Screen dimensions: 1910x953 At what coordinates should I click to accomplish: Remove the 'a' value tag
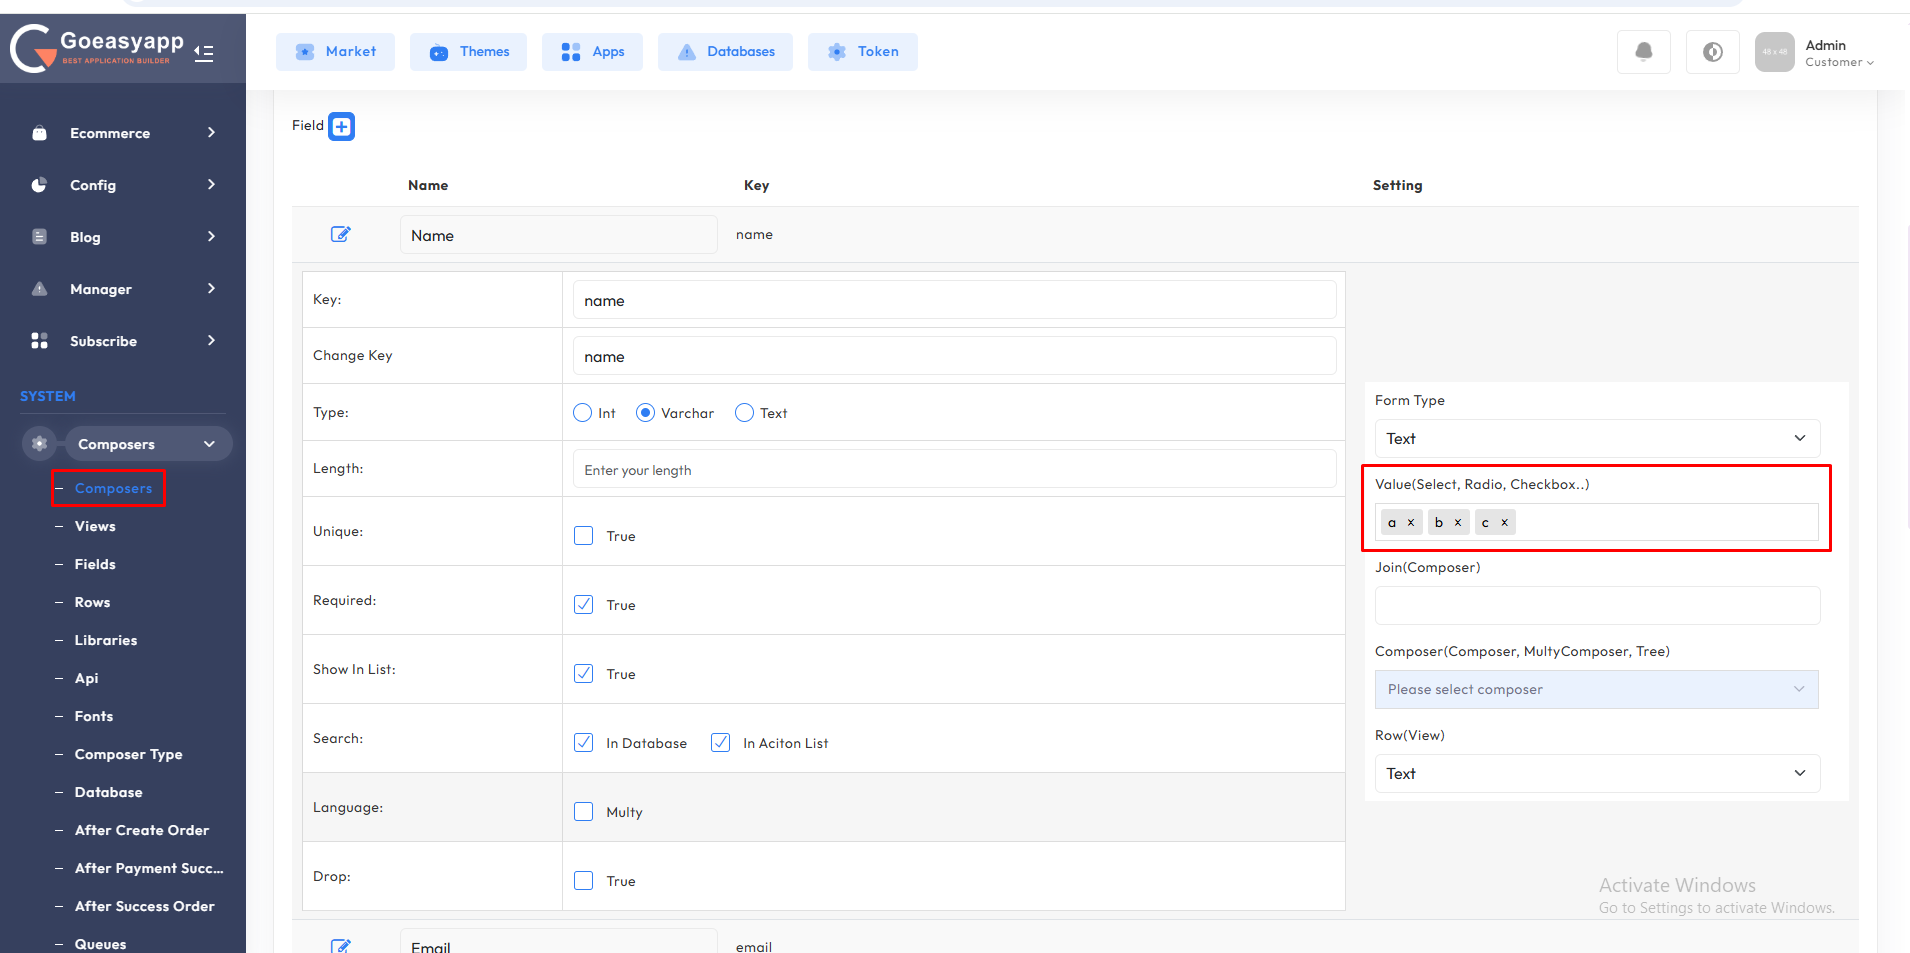[x=1411, y=522]
